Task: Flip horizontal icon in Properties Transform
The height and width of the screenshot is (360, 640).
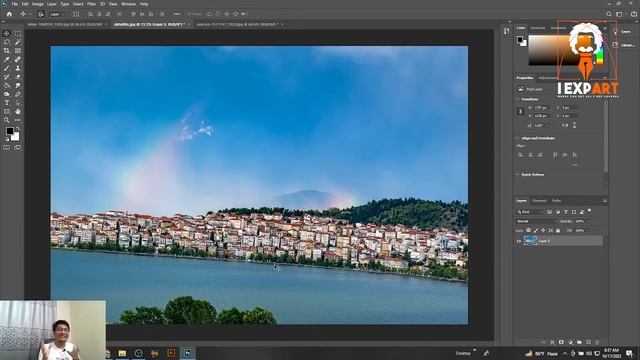Action: pos(565,125)
